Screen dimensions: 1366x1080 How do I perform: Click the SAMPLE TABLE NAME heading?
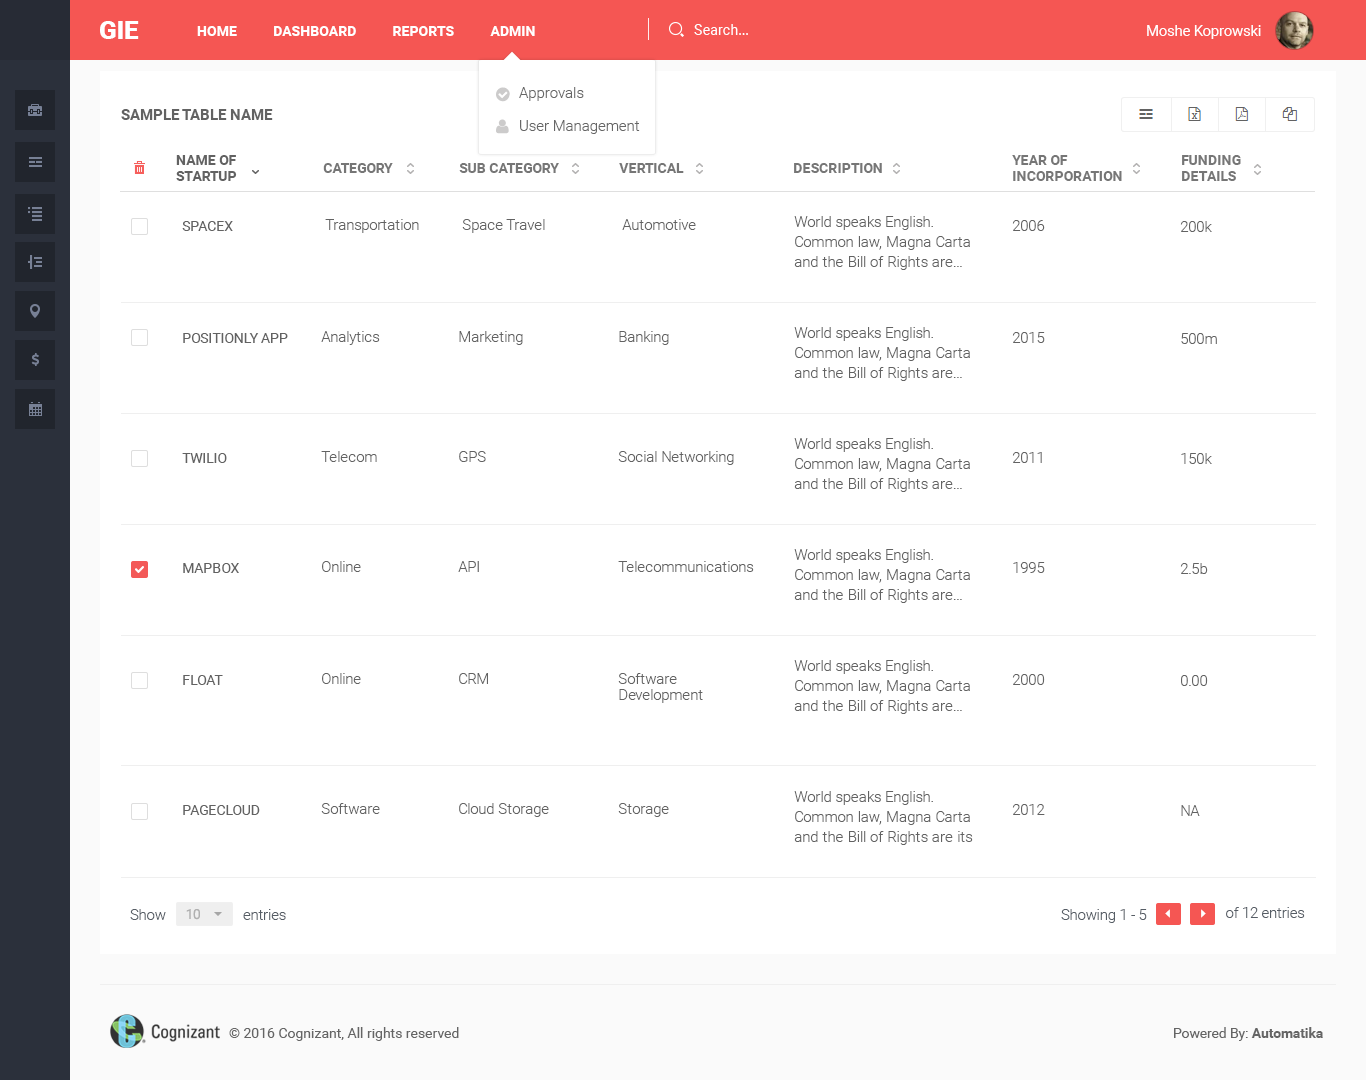click(197, 115)
